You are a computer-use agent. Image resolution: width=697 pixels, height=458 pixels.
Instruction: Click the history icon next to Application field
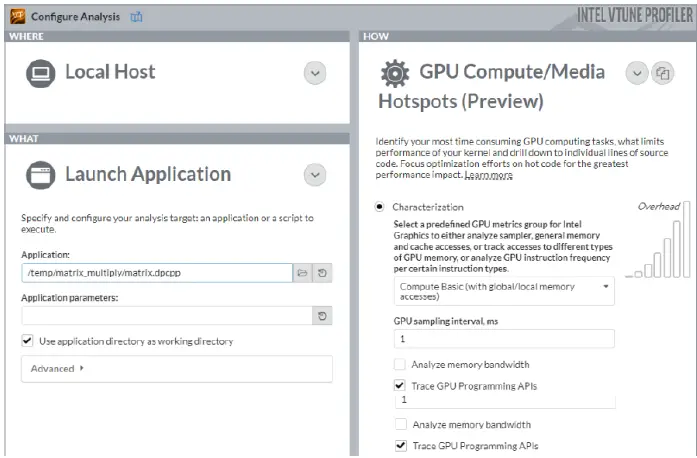coord(322,273)
